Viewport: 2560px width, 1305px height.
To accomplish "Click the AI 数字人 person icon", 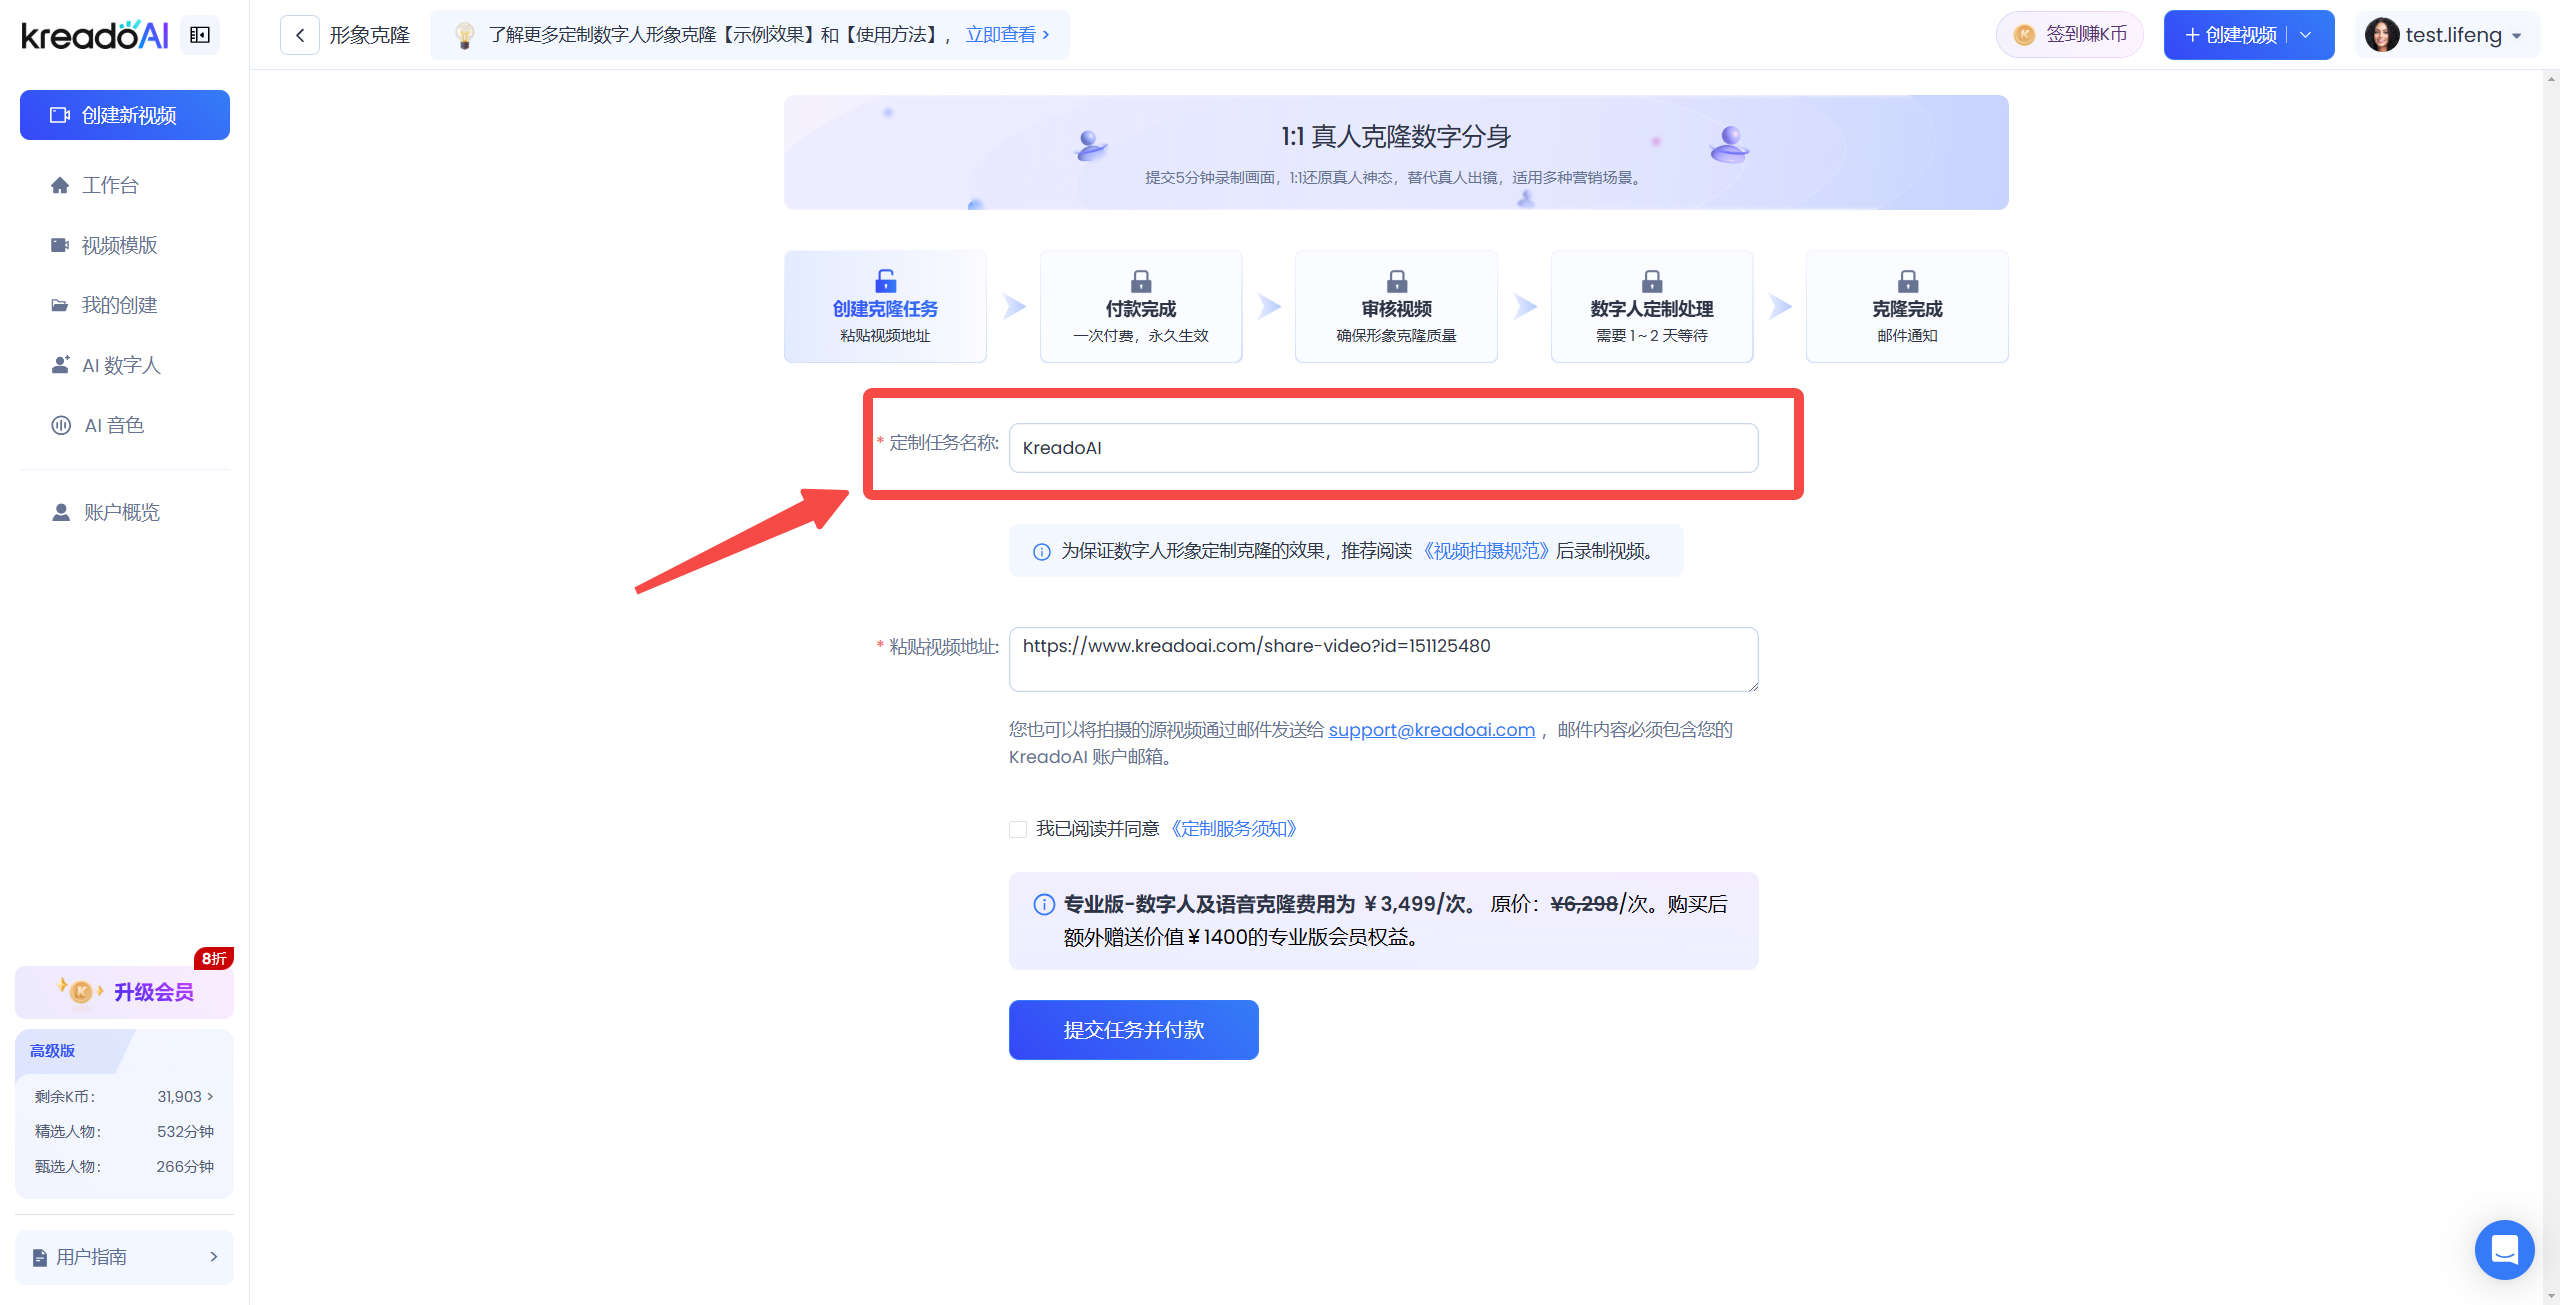I will click(60, 365).
